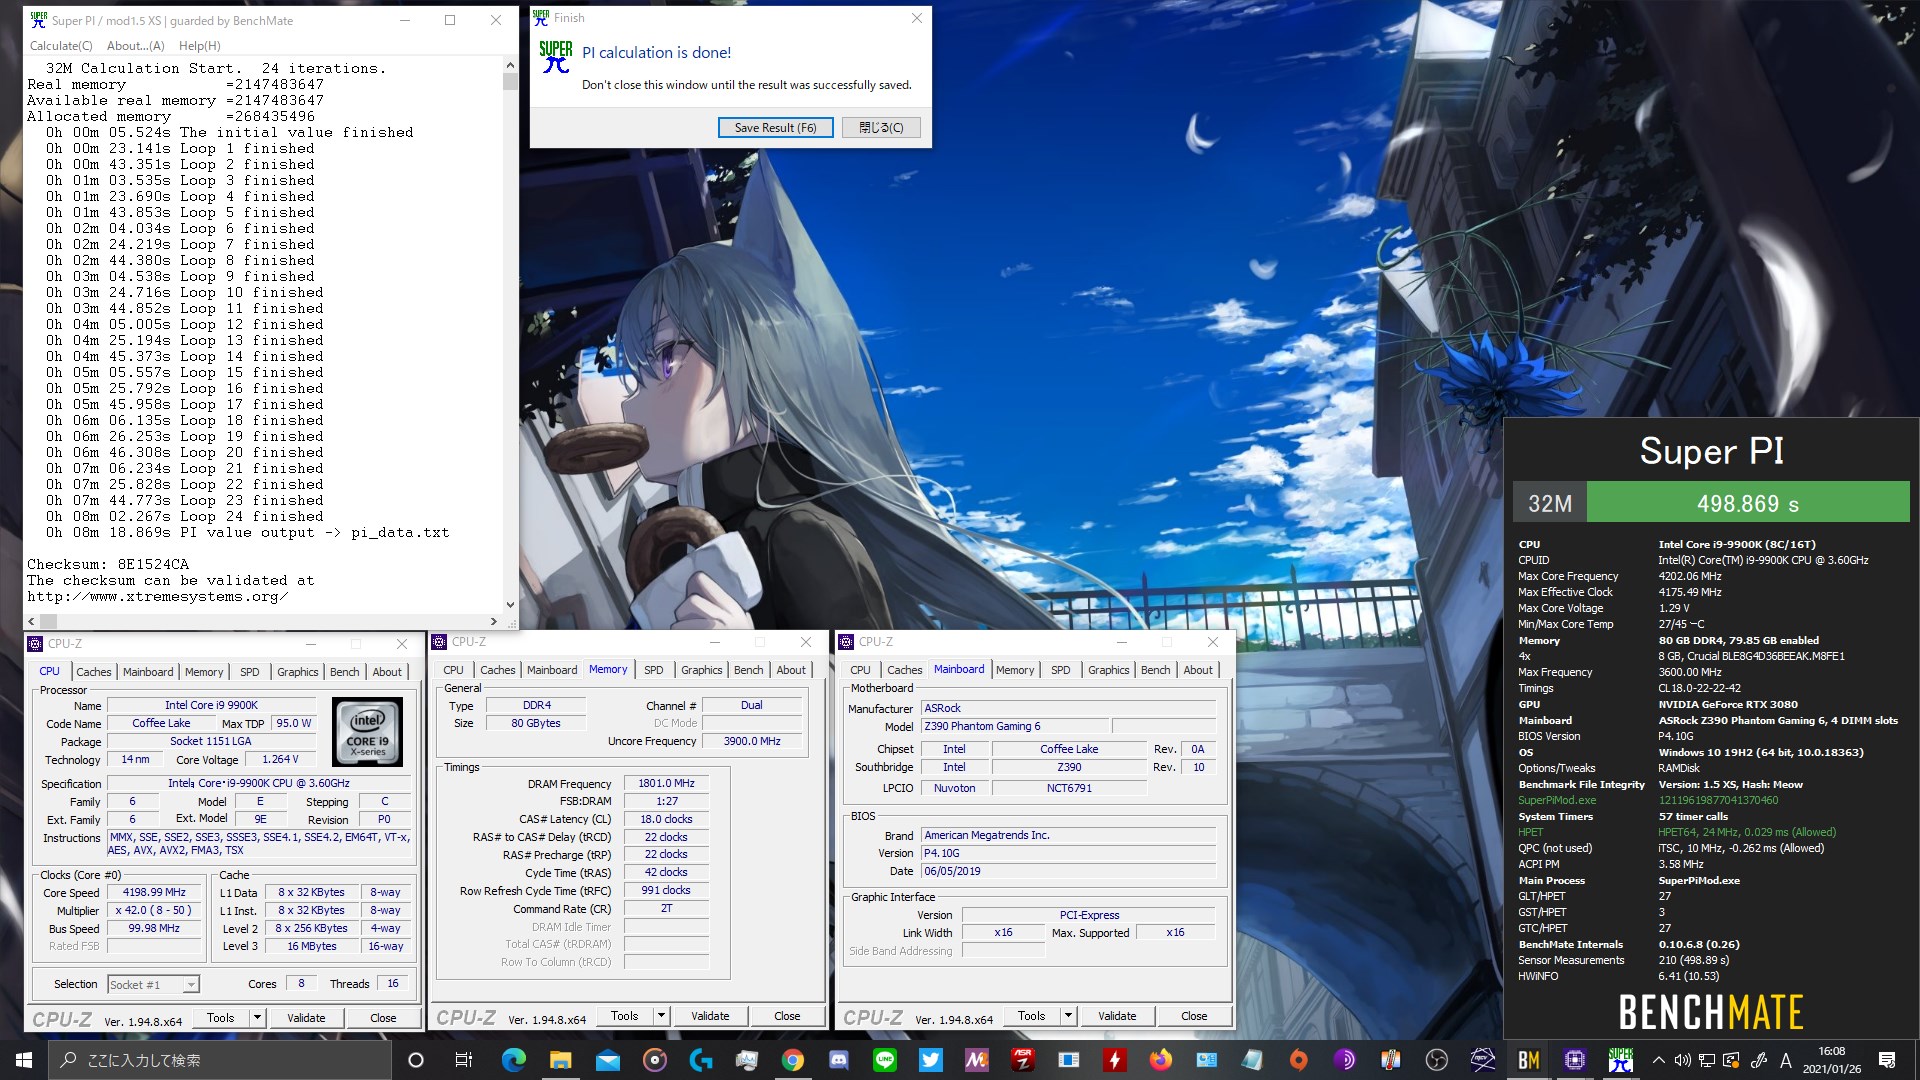The image size is (1920, 1080).
Task: Open Help(H) menu in Super PI
Action: pos(199,46)
